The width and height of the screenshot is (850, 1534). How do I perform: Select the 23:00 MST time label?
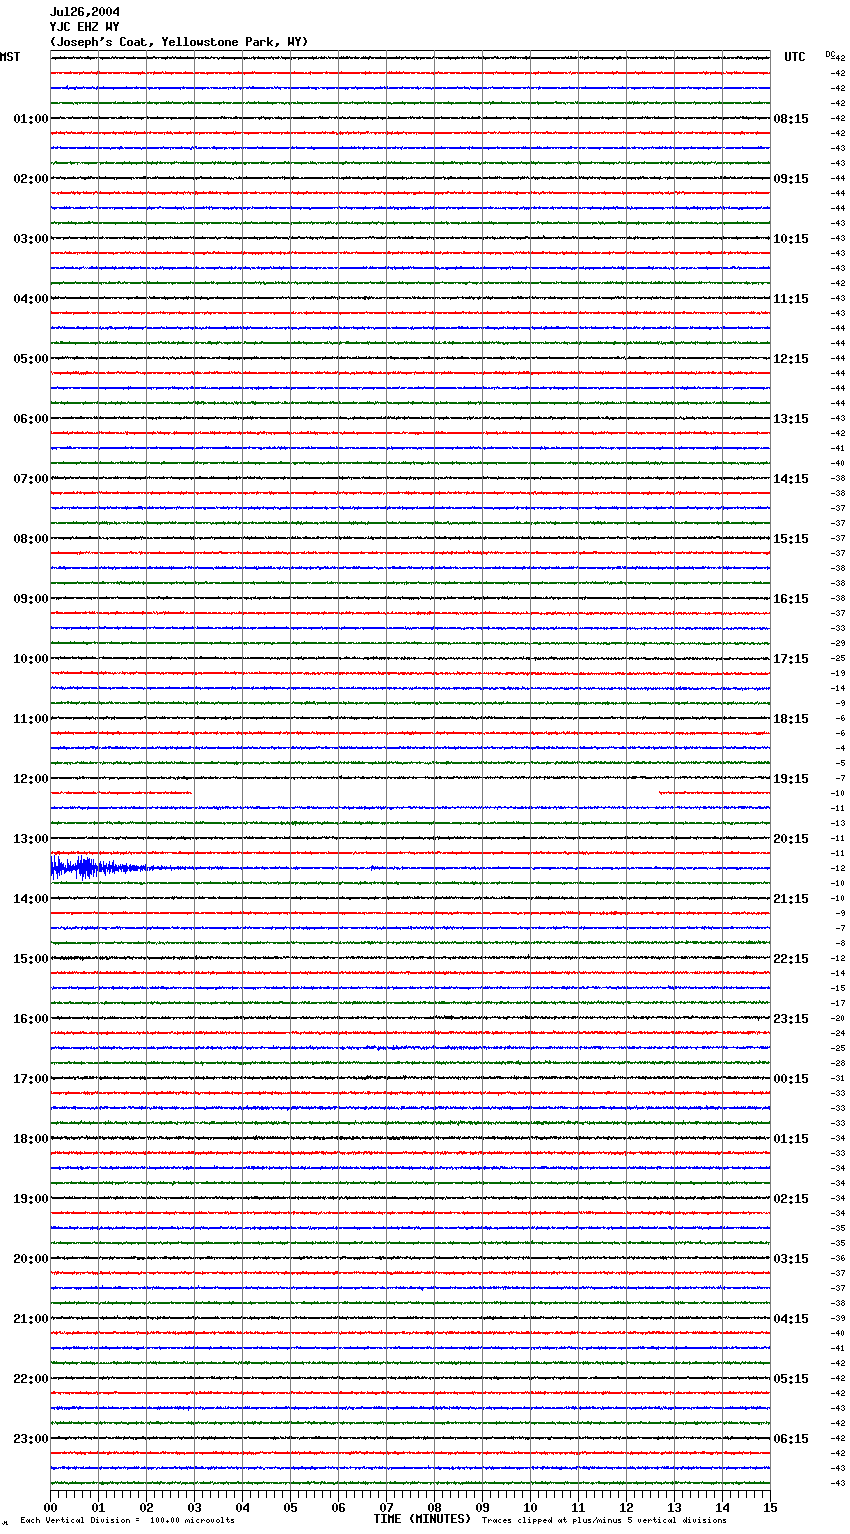pyautogui.click(x=31, y=1439)
